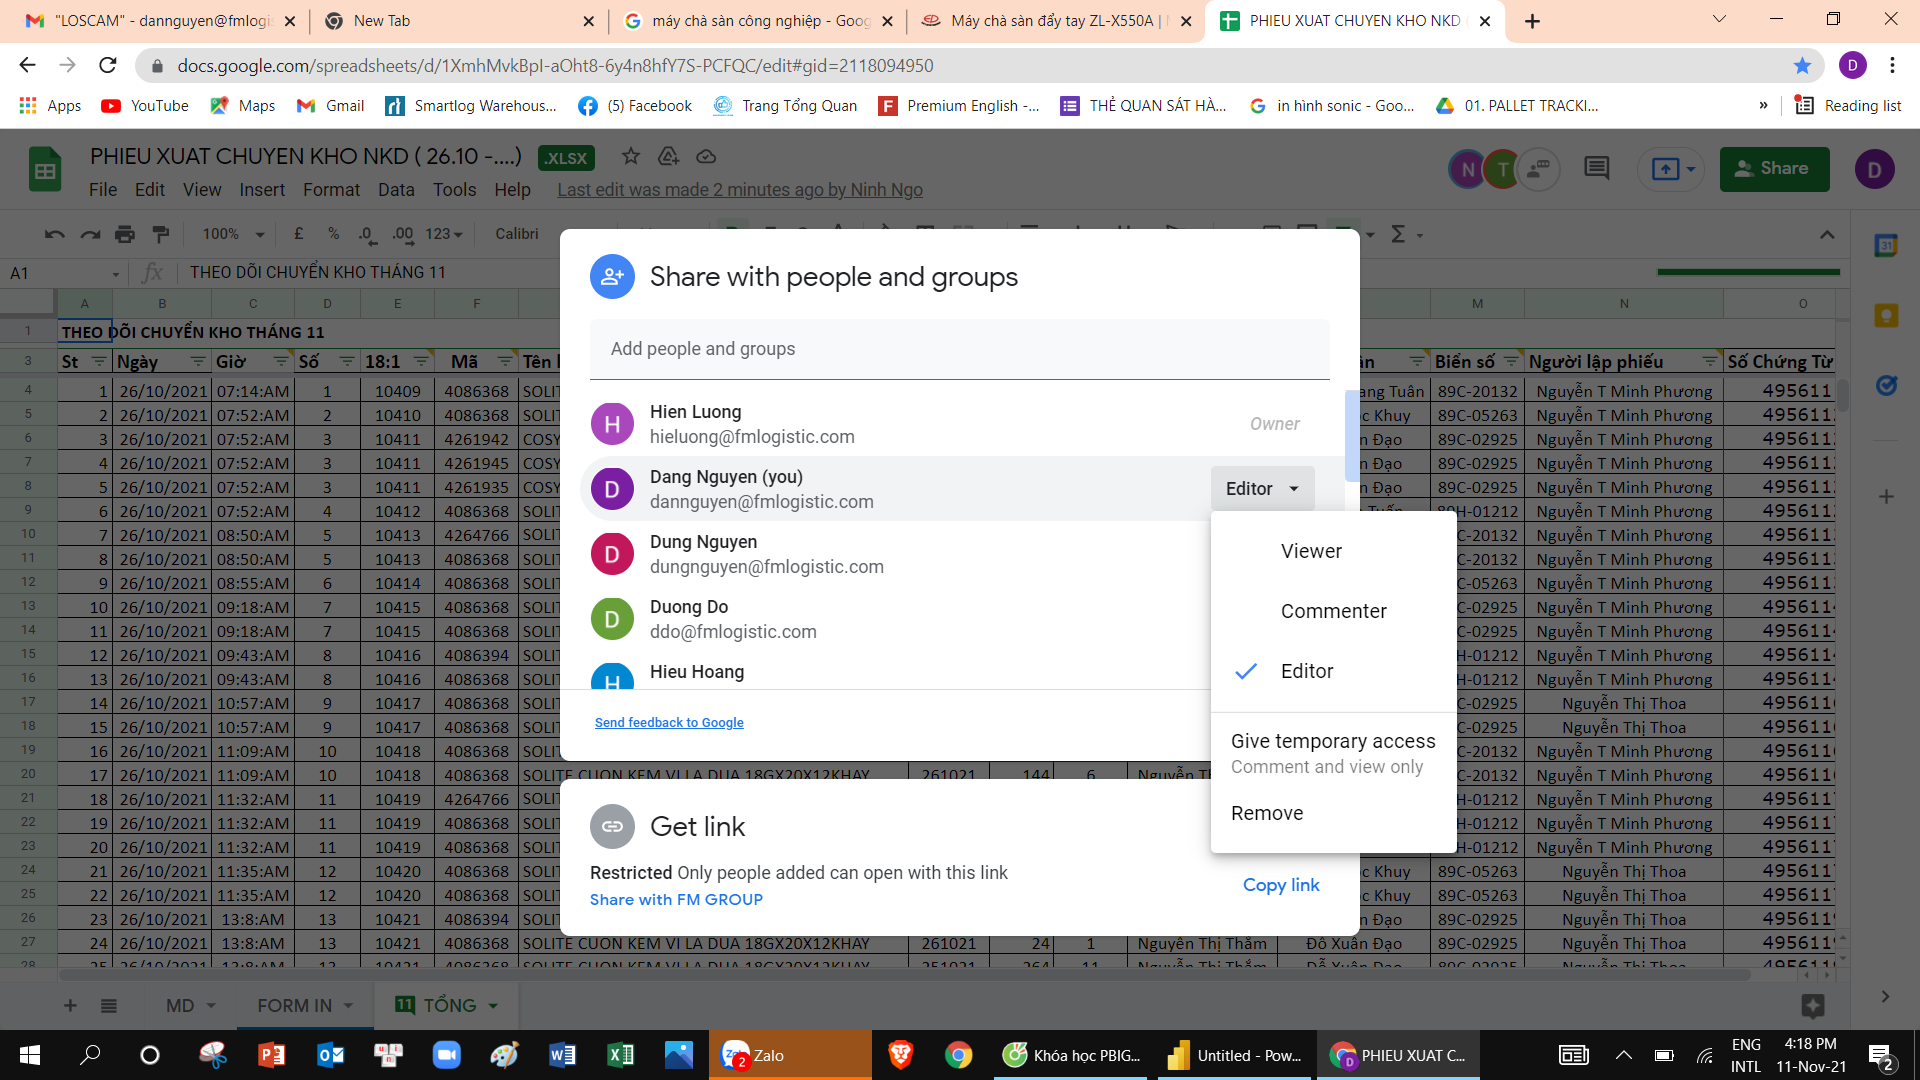1920x1080 pixels.
Task: Open the all sheets list icon
Action: (109, 1005)
